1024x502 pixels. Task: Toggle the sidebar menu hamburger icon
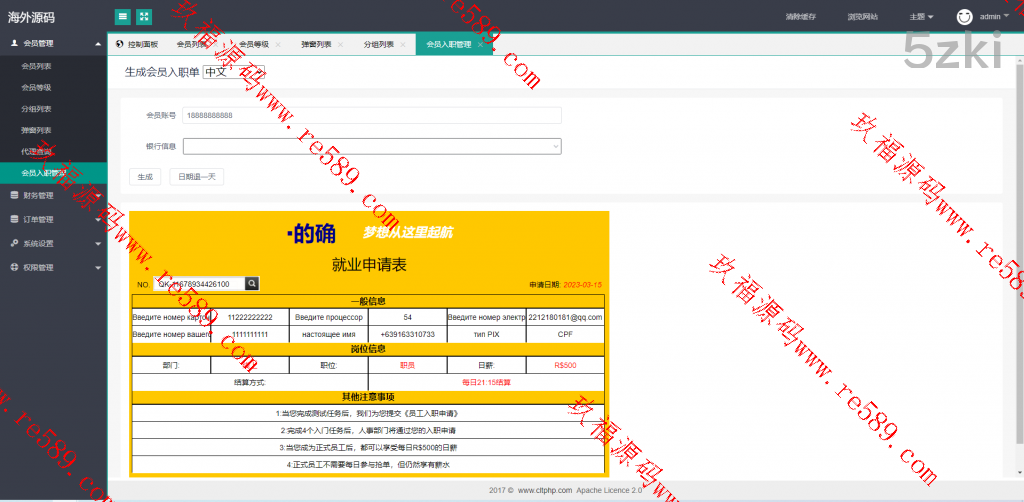(x=122, y=17)
